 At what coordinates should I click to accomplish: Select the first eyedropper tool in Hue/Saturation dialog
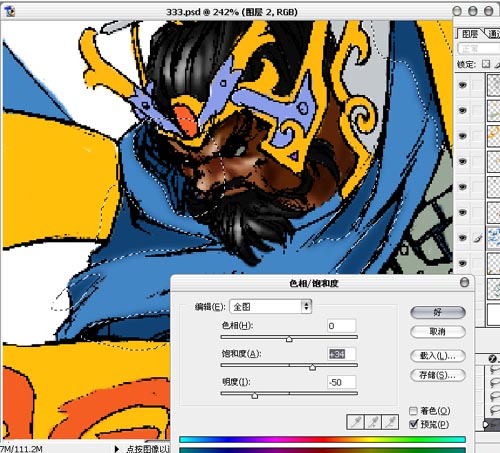[356, 422]
